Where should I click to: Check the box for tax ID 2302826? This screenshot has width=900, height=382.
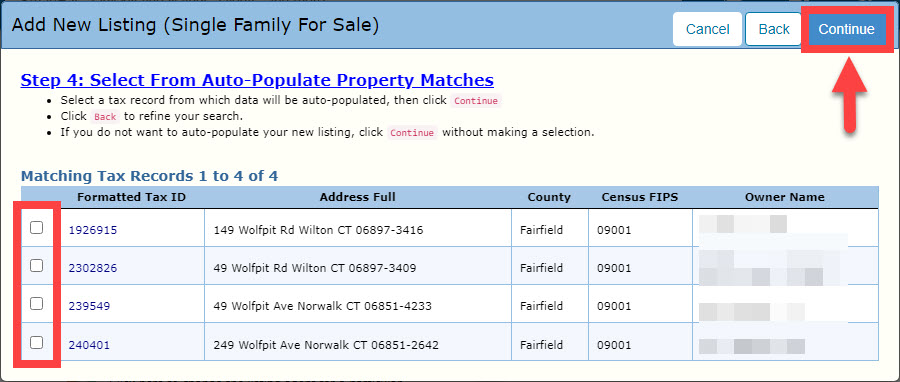point(36,266)
